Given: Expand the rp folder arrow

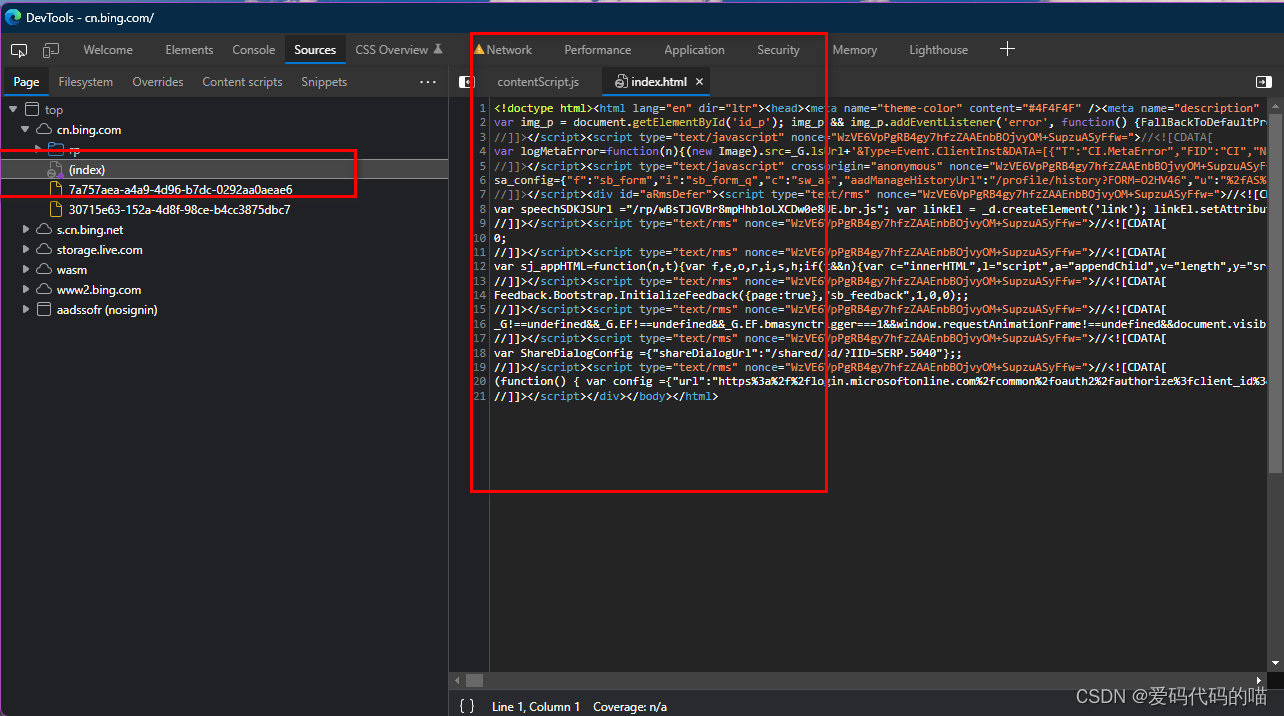Looking at the screenshot, I should 38,149.
